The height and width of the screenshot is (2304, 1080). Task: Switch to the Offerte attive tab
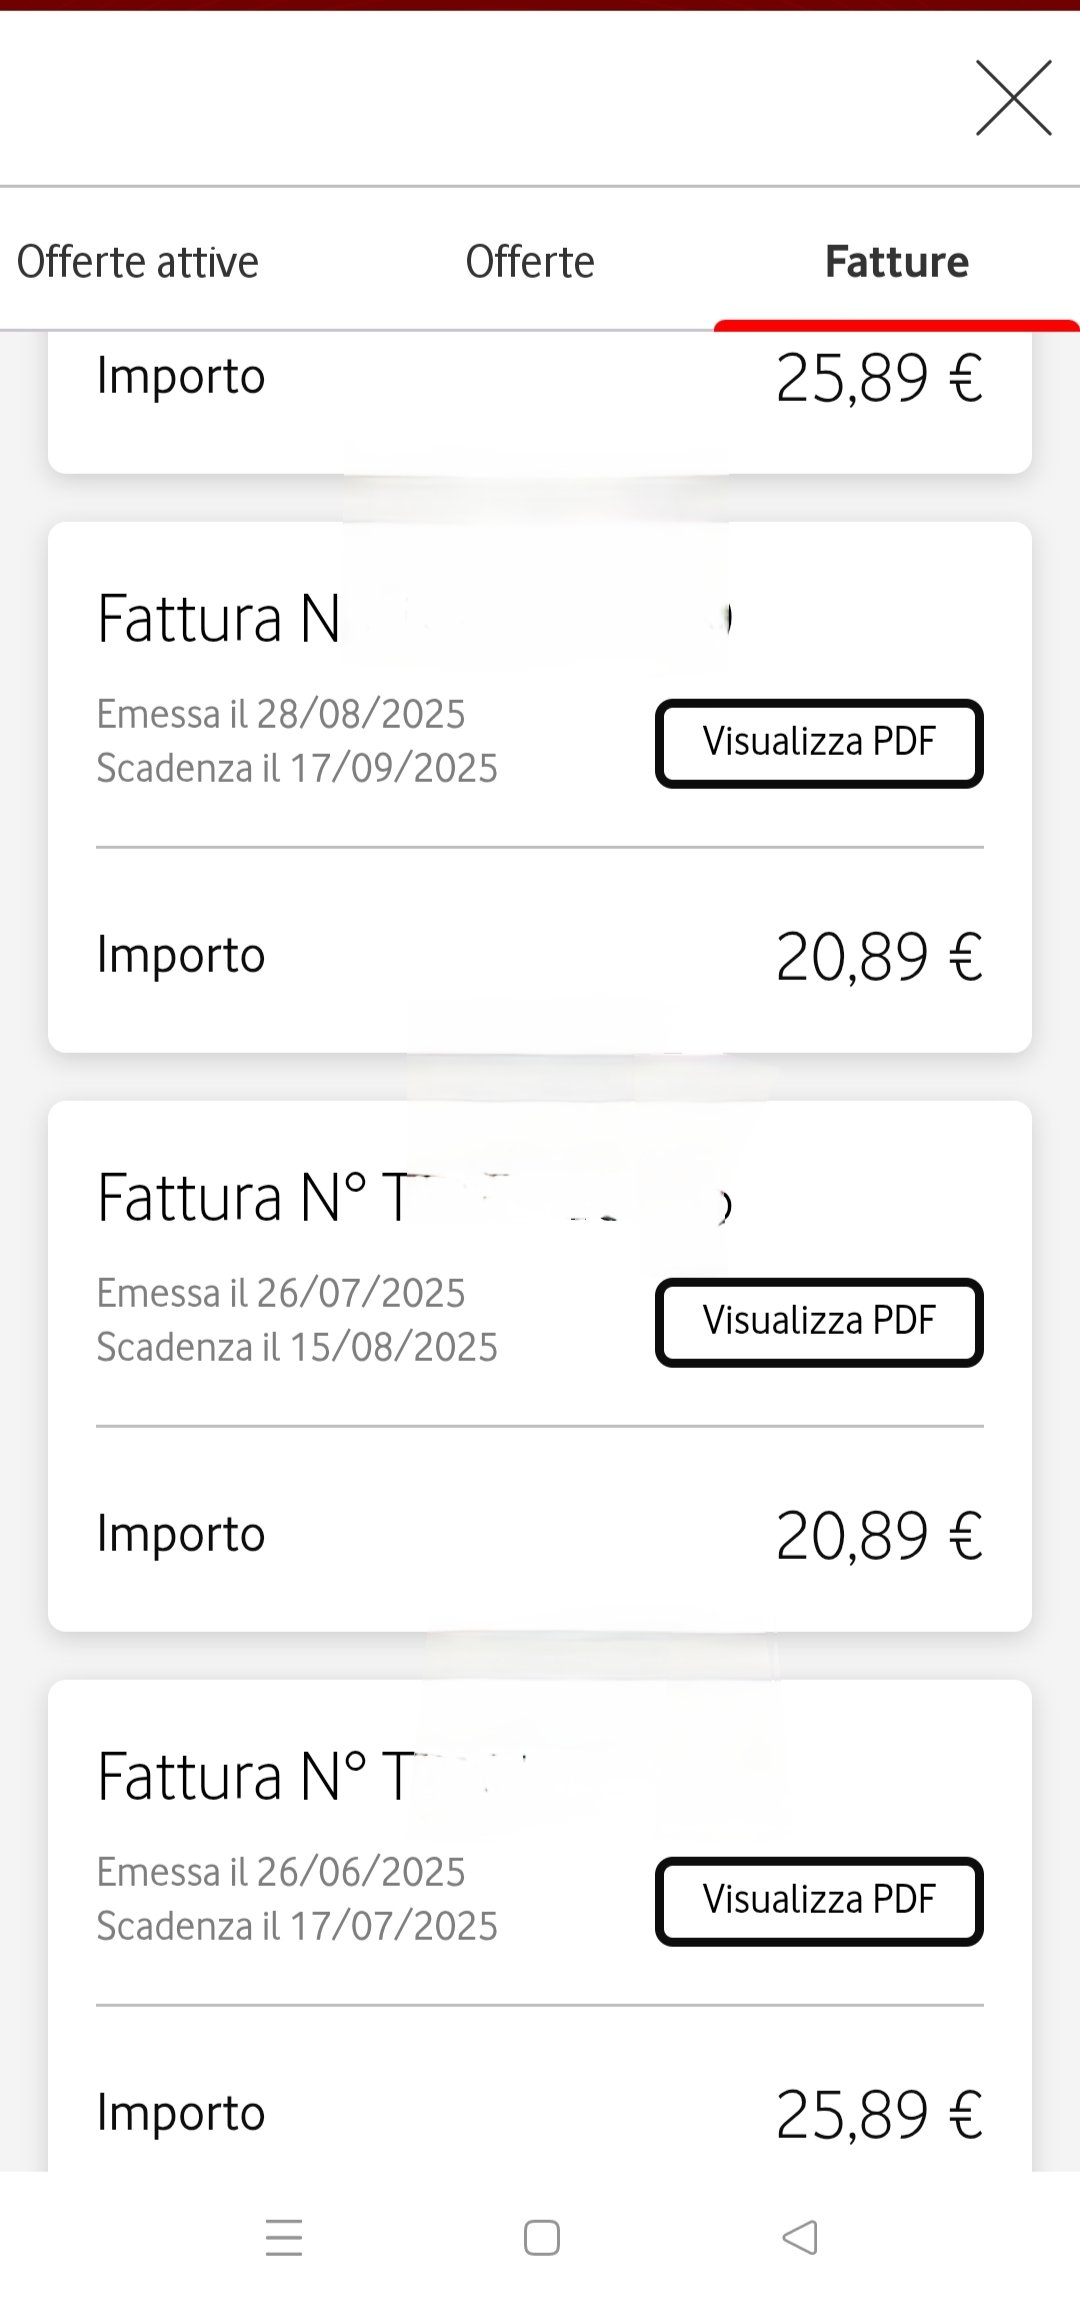pos(138,262)
